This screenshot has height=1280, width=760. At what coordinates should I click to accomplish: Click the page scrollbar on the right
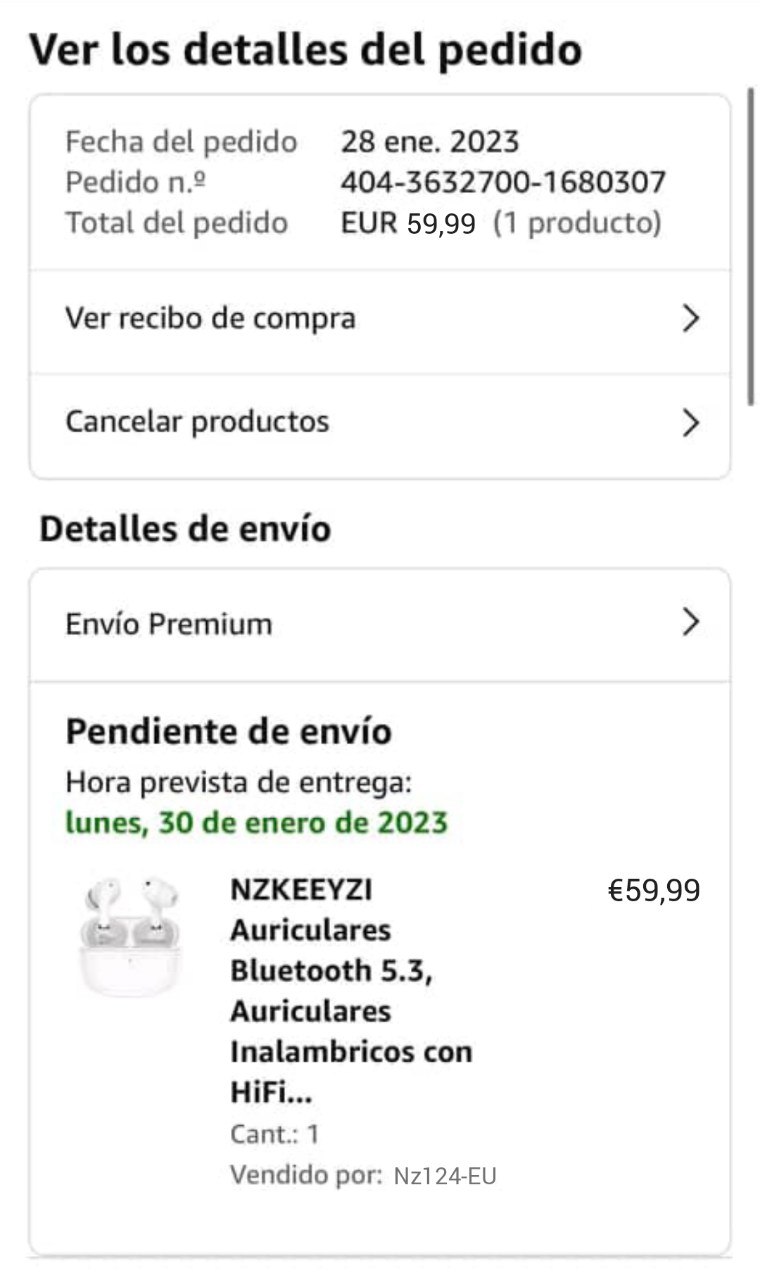[x=752, y=245]
